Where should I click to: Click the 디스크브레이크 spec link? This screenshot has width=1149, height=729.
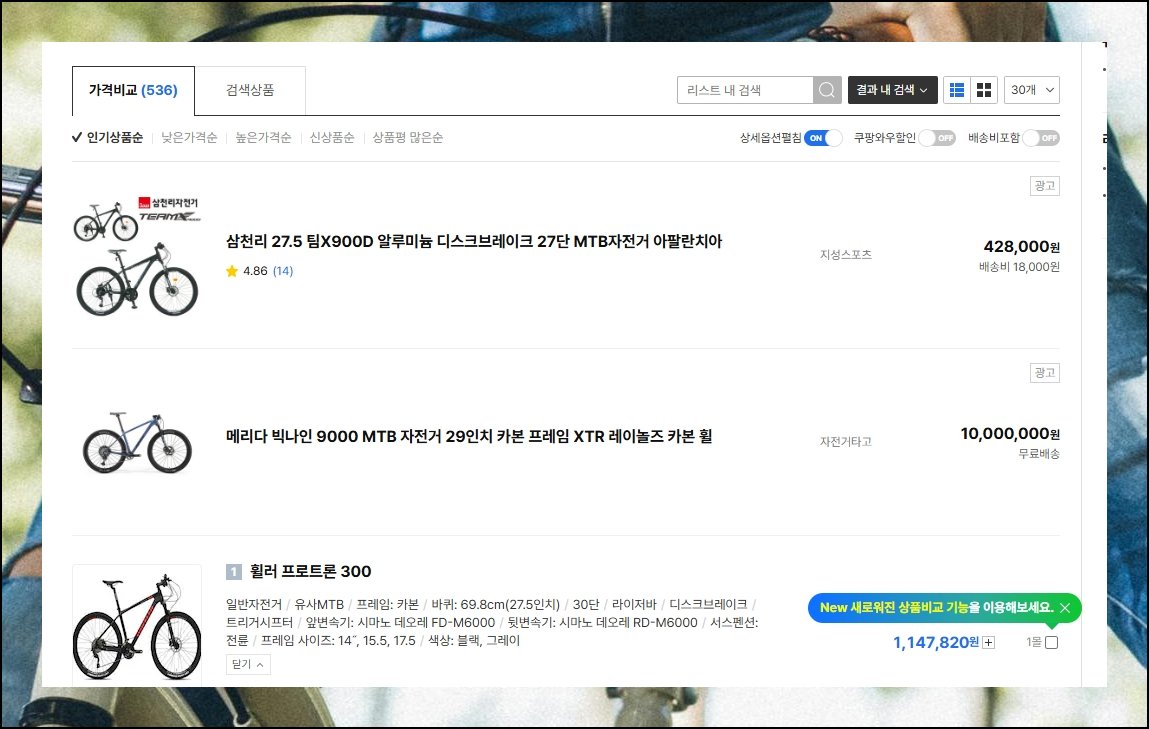click(x=708, y=604)
